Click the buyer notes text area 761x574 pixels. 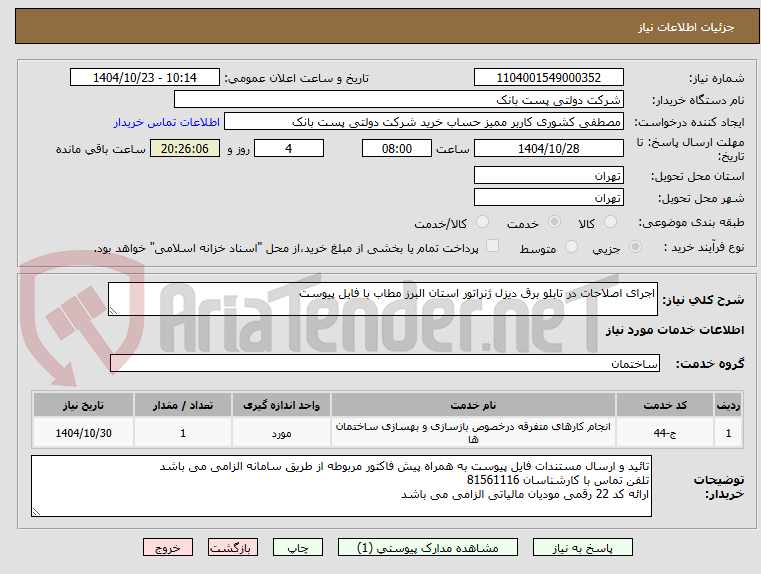(x=341, y=486)
